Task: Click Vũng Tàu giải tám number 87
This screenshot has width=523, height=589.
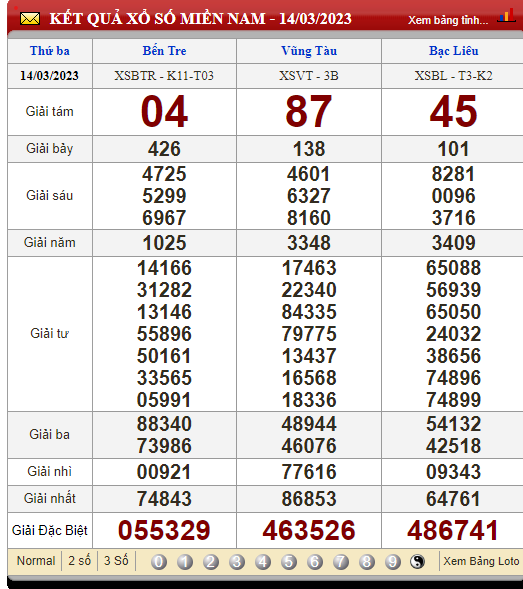Action: click(309, 112)
